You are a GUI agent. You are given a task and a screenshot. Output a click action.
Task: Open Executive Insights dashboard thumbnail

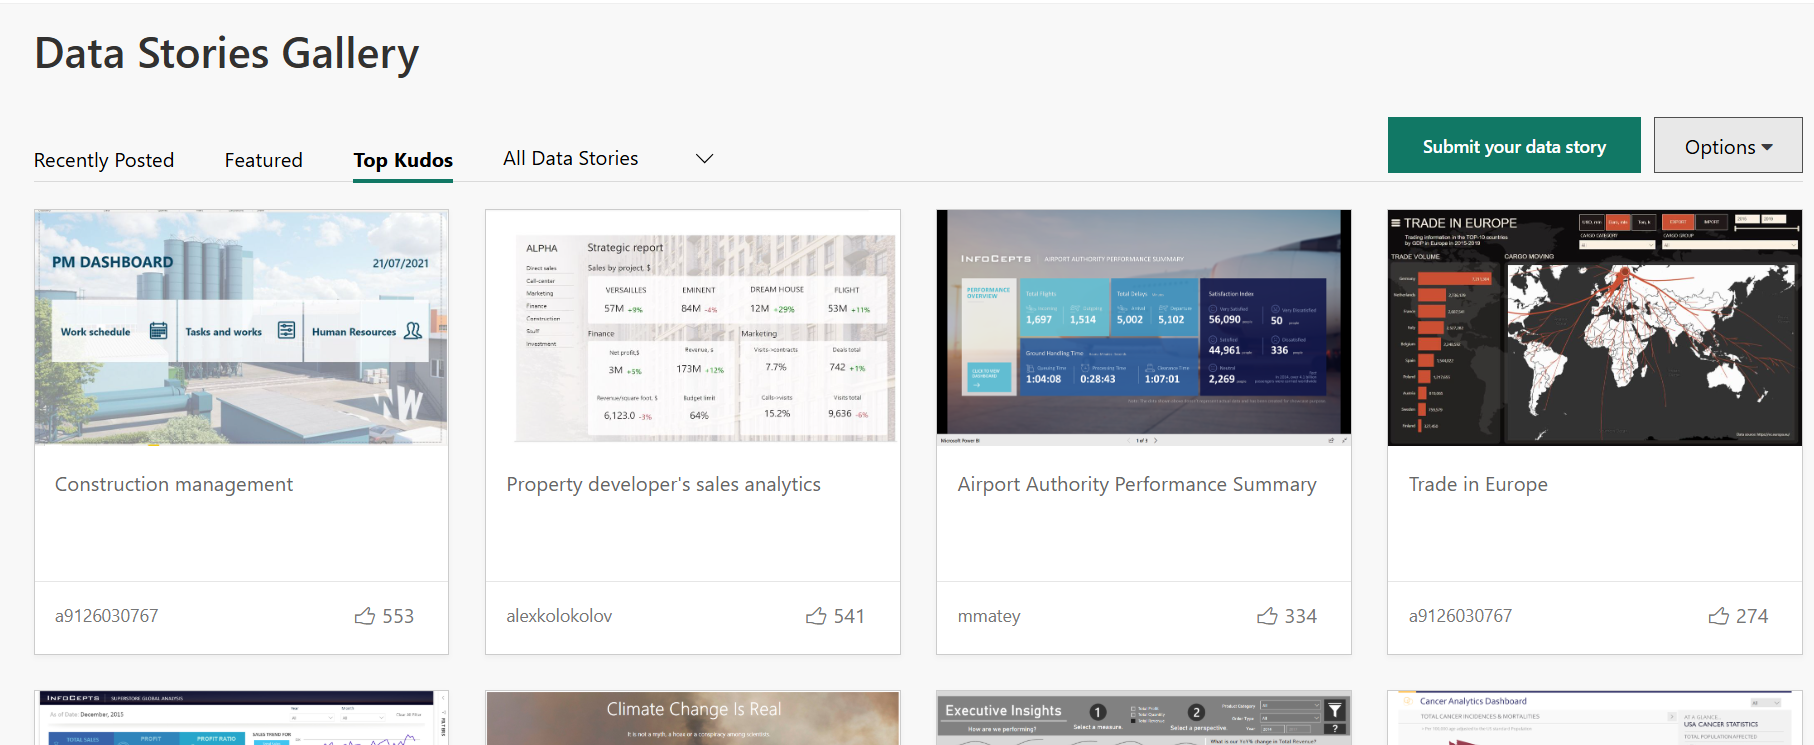coord(1144,718)
